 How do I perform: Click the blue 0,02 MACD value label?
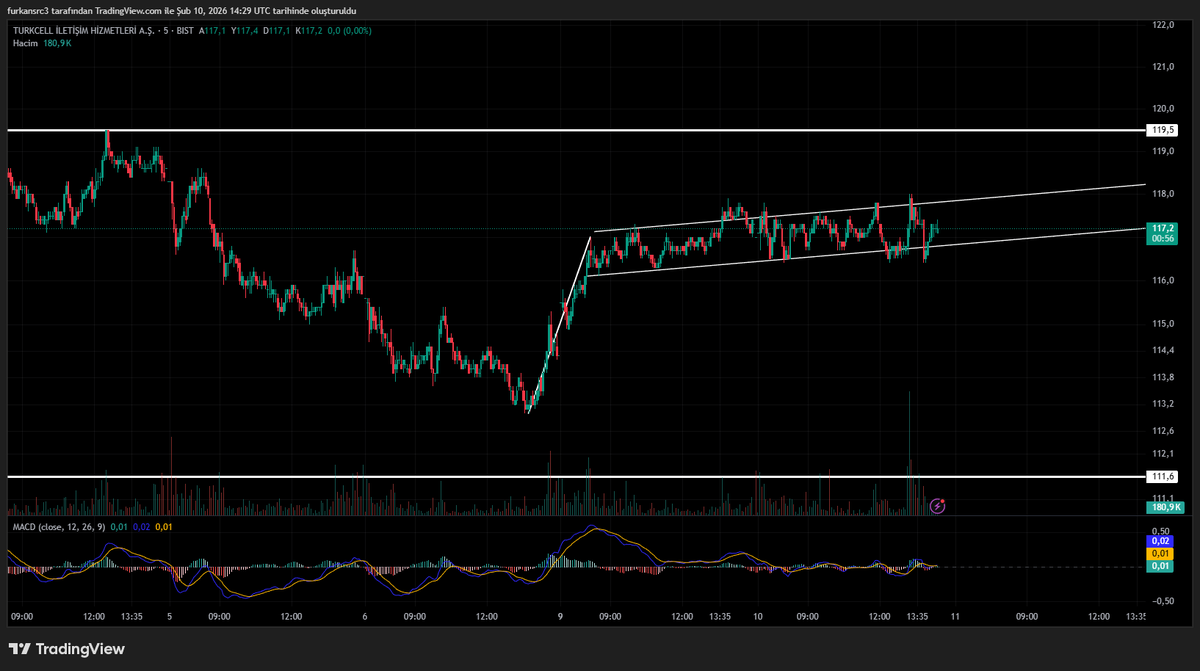pyautogui.click(x=1162, y=541)
